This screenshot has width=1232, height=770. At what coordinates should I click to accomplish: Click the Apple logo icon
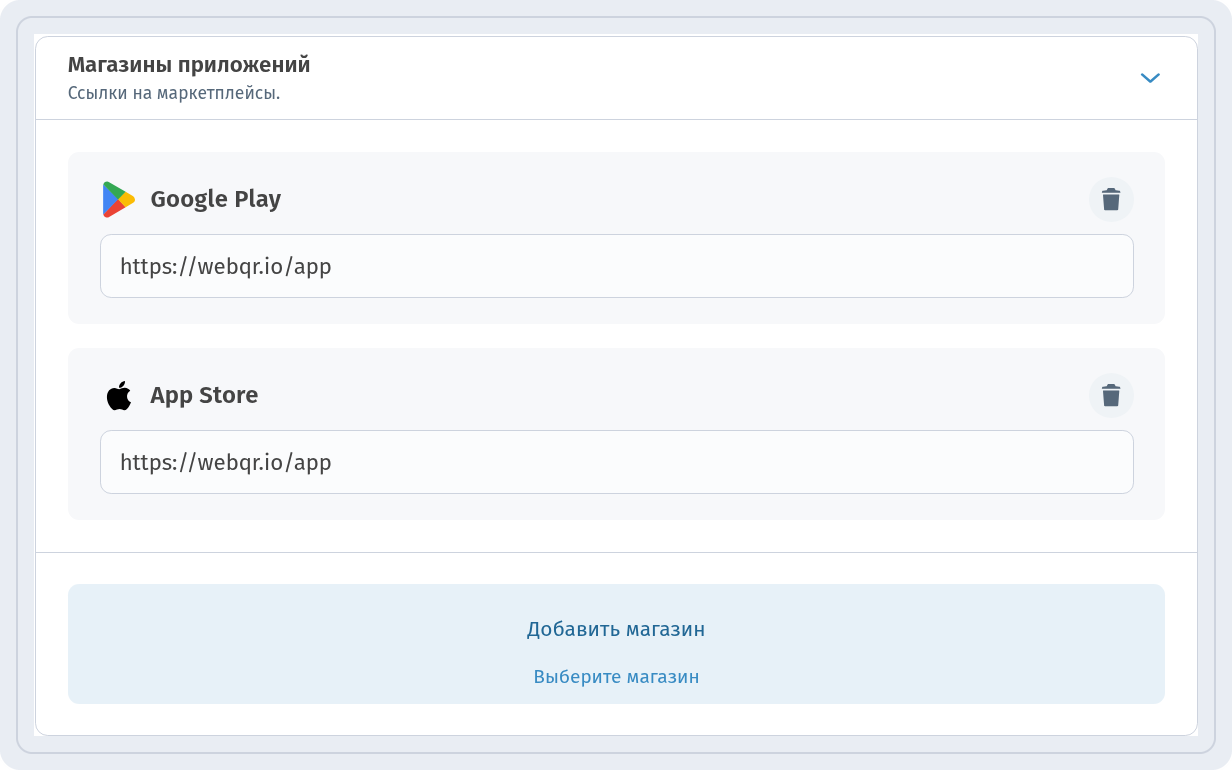pyautogui.click(x=118, y=395)
